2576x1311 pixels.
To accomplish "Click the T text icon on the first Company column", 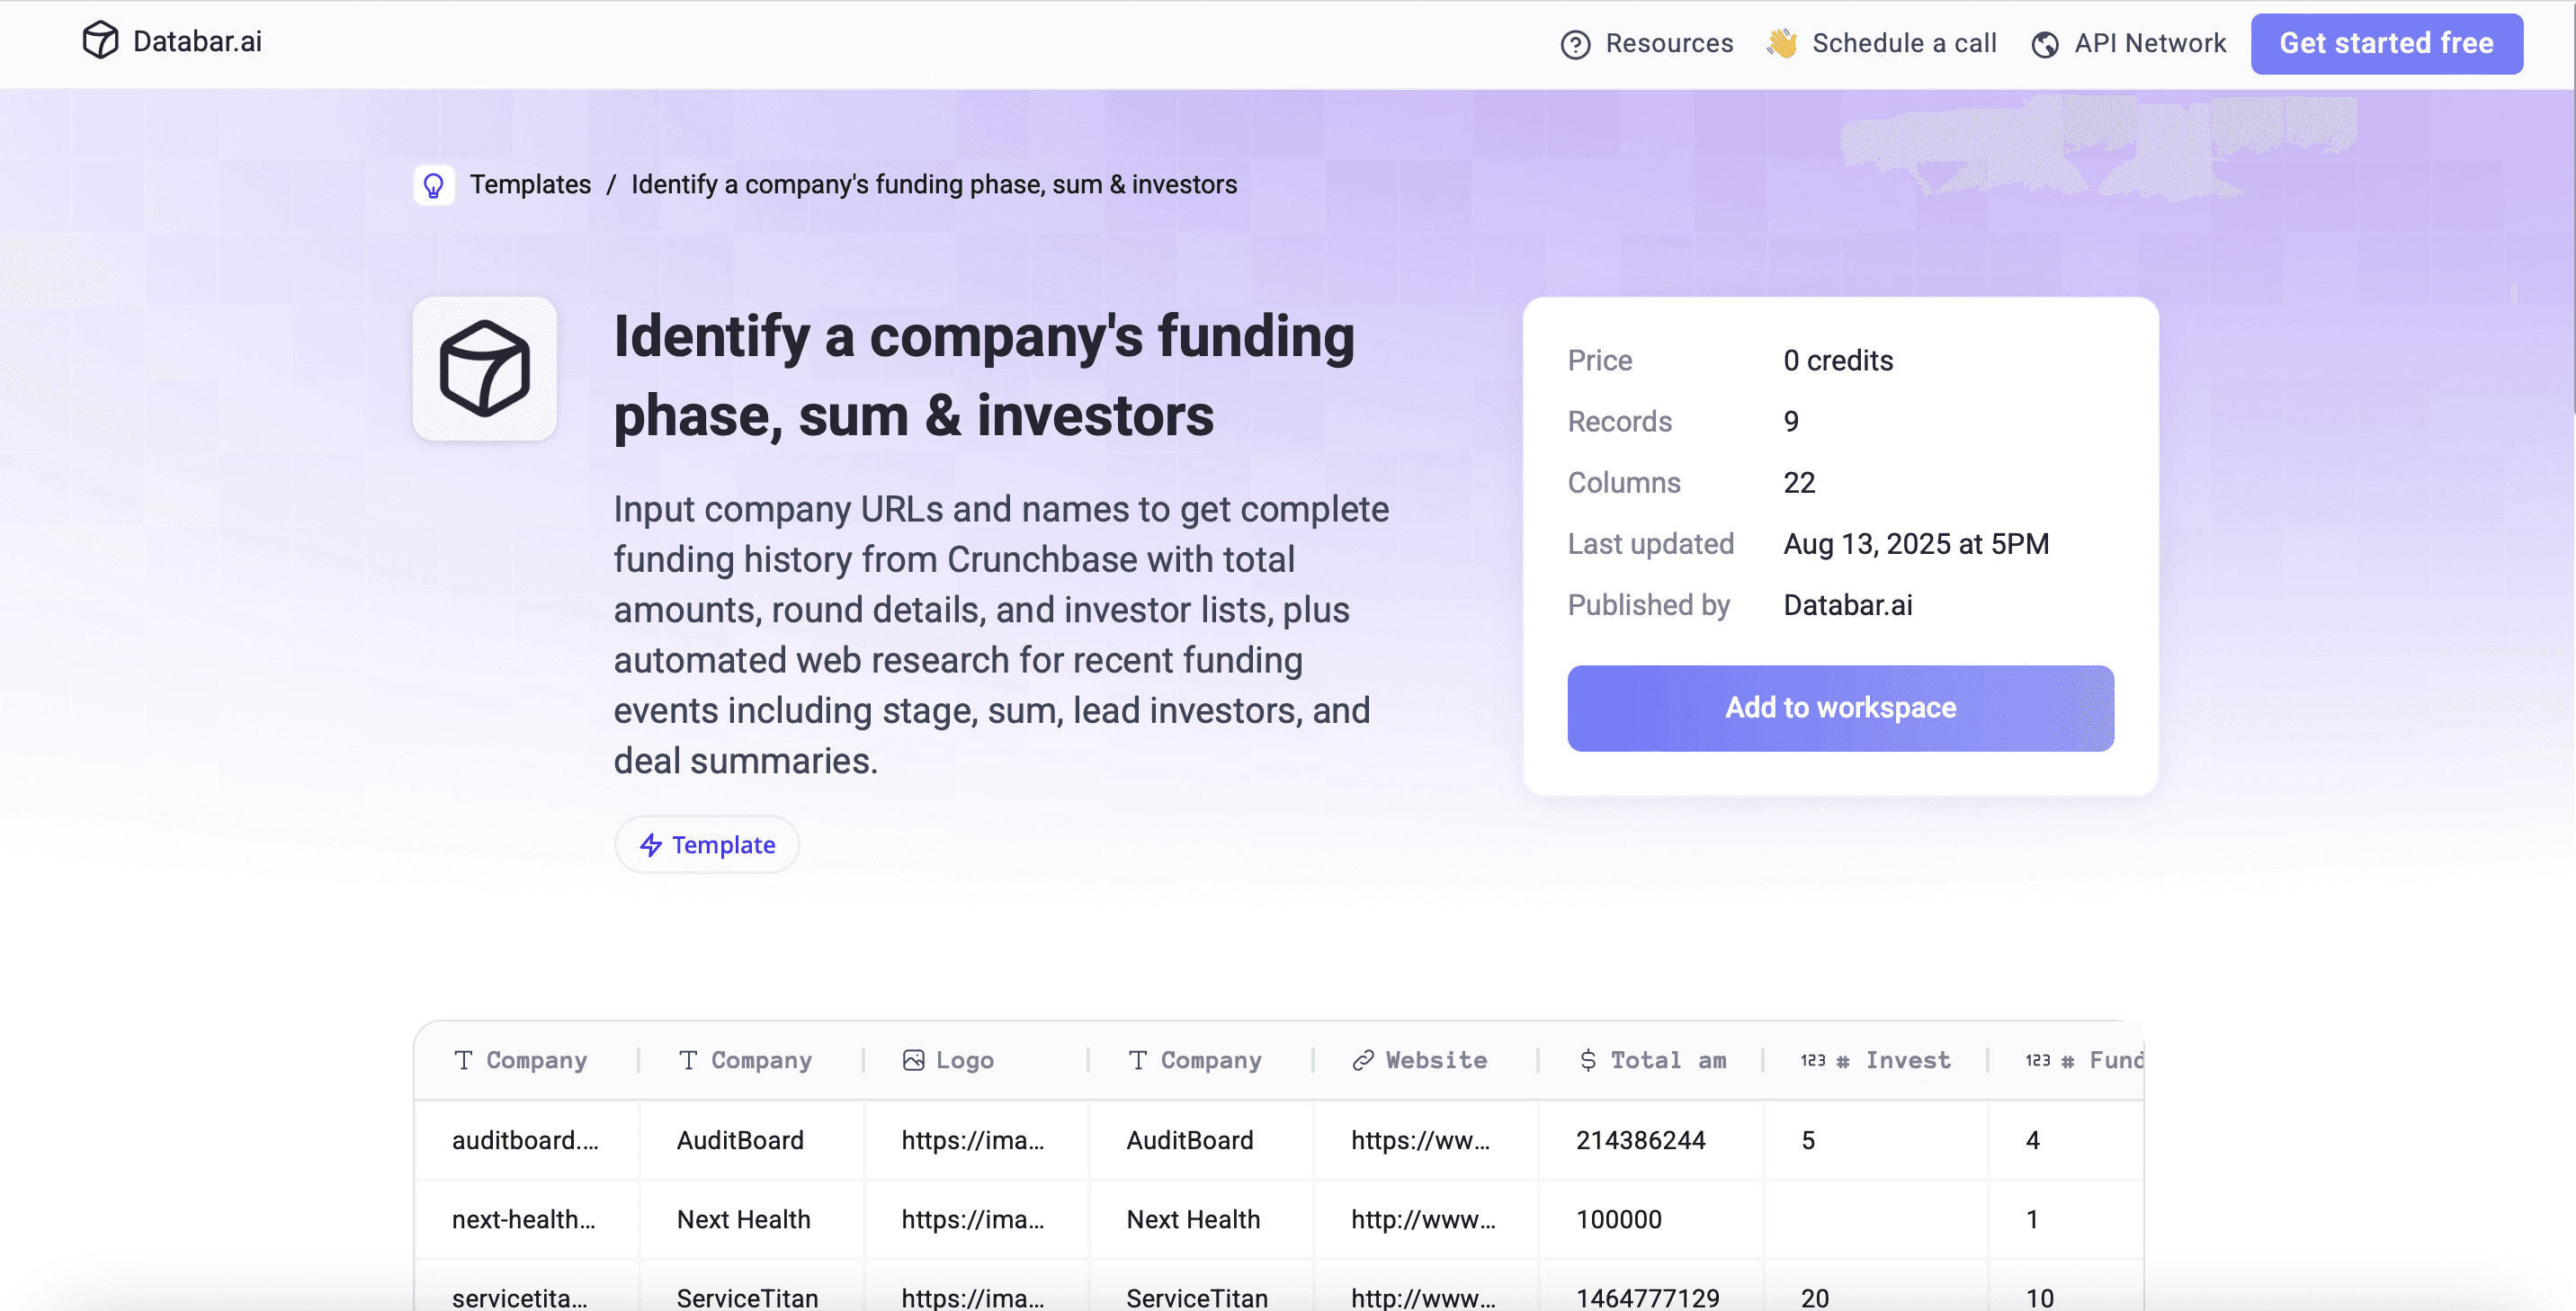I will (x=463, y=1060).
